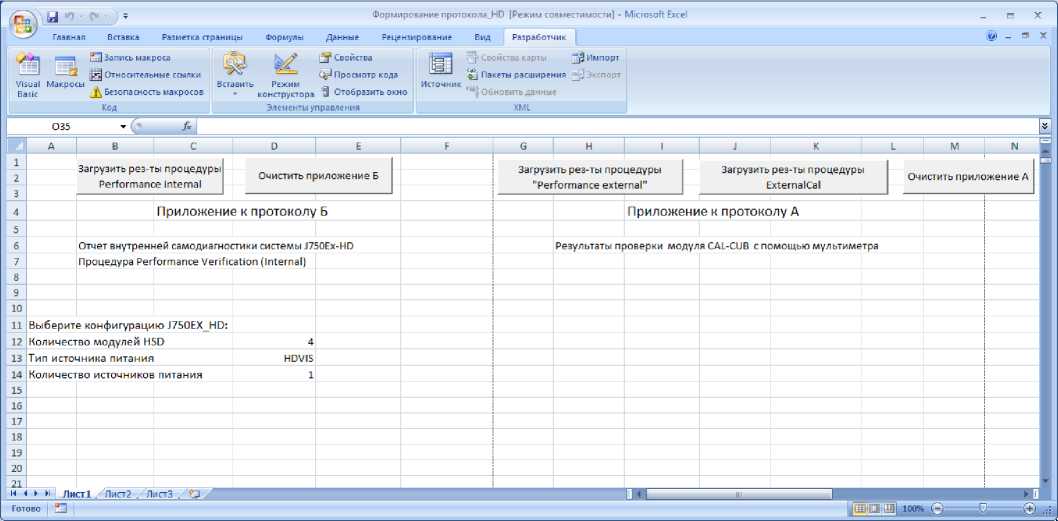
Task: Switch to Главная tab
Action: (x=68, y=37)
